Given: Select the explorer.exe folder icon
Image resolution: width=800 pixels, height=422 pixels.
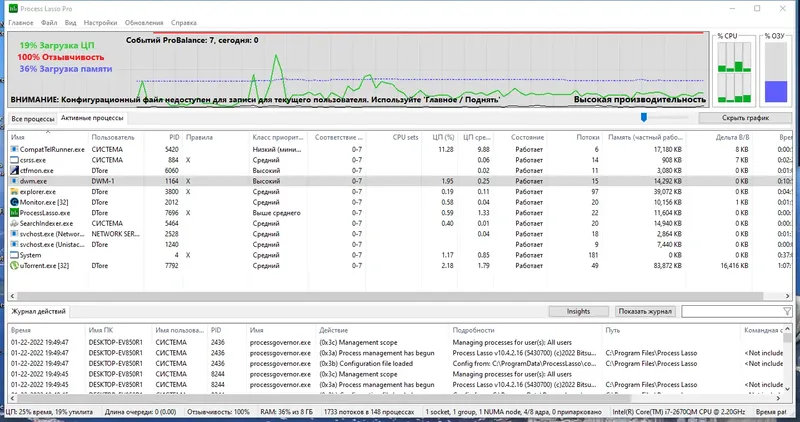Looking at the screenshot, I should pos(14,192).
